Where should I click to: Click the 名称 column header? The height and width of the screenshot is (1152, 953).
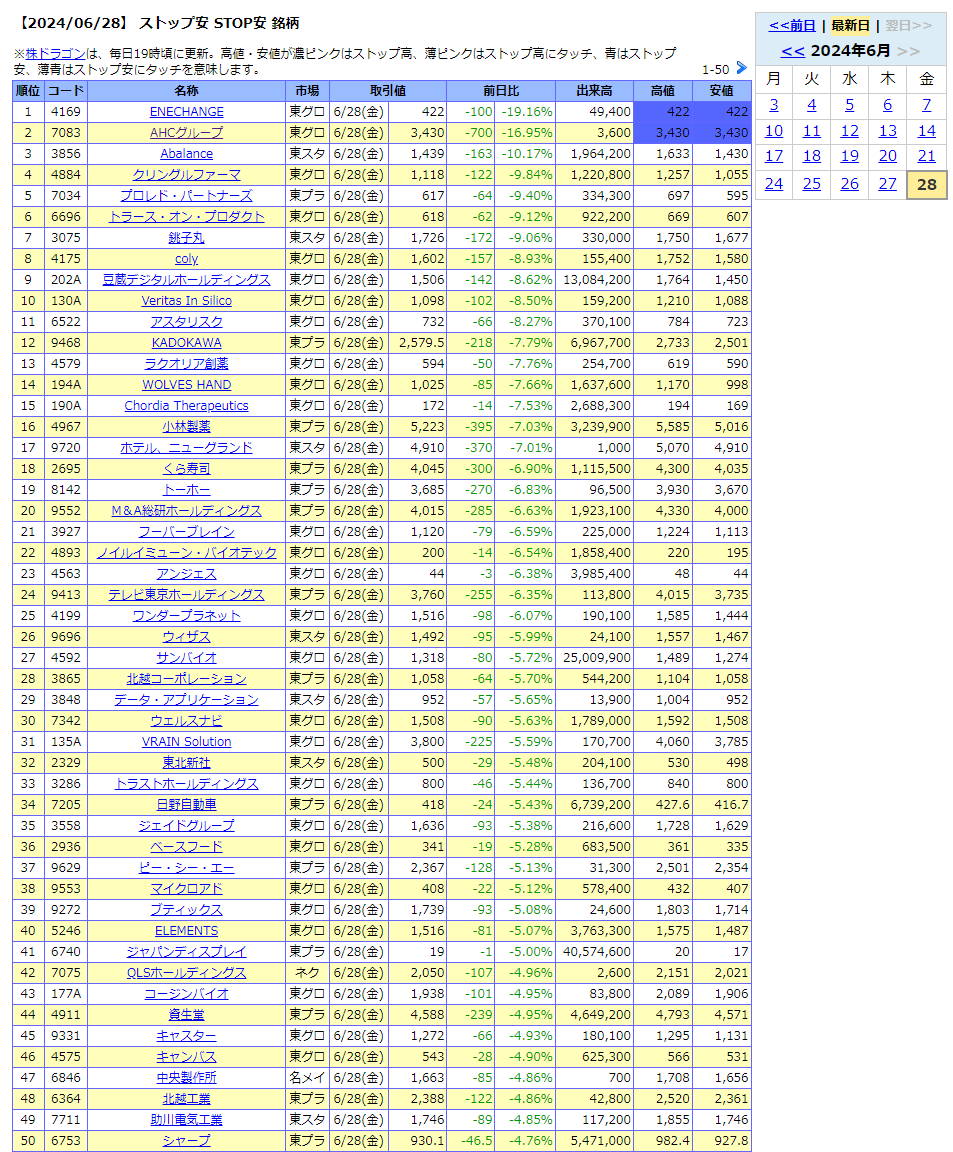point(187,90)
